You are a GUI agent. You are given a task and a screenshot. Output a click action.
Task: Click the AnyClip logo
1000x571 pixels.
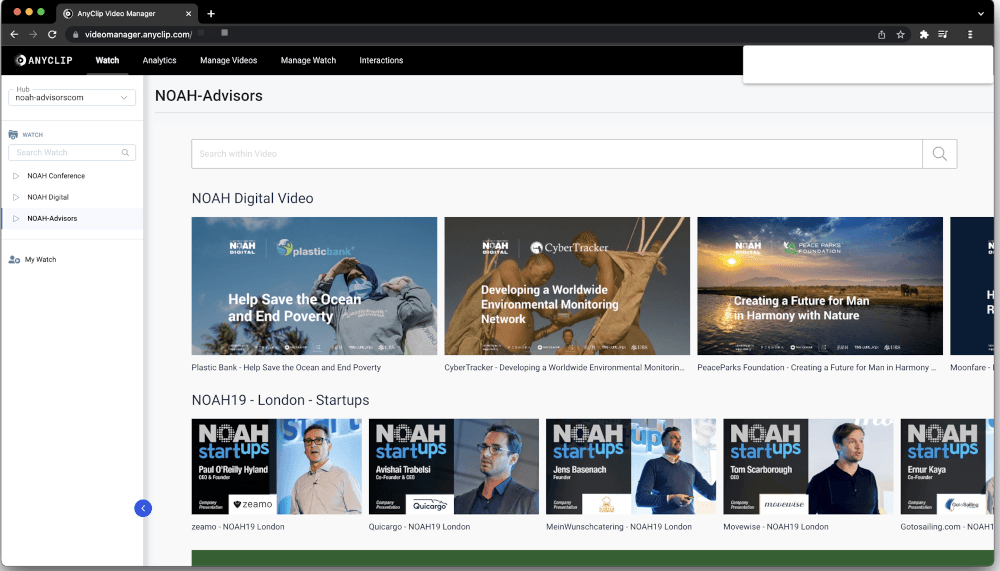(44, 60)
